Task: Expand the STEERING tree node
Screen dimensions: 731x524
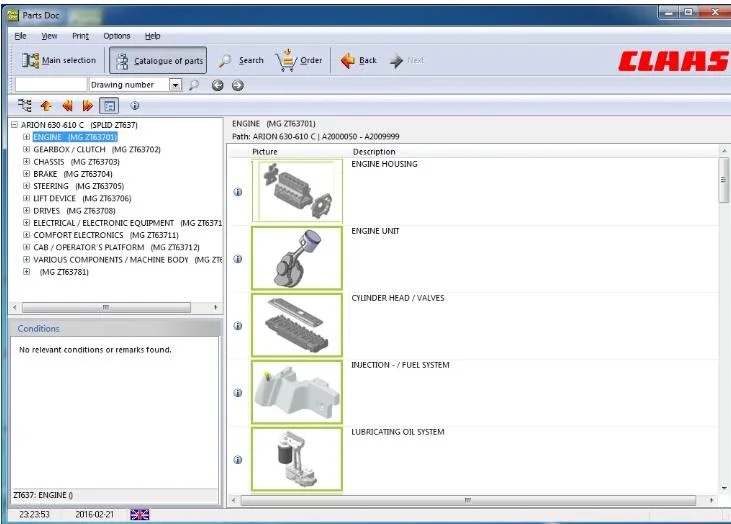Action: (x=27, y=186)
